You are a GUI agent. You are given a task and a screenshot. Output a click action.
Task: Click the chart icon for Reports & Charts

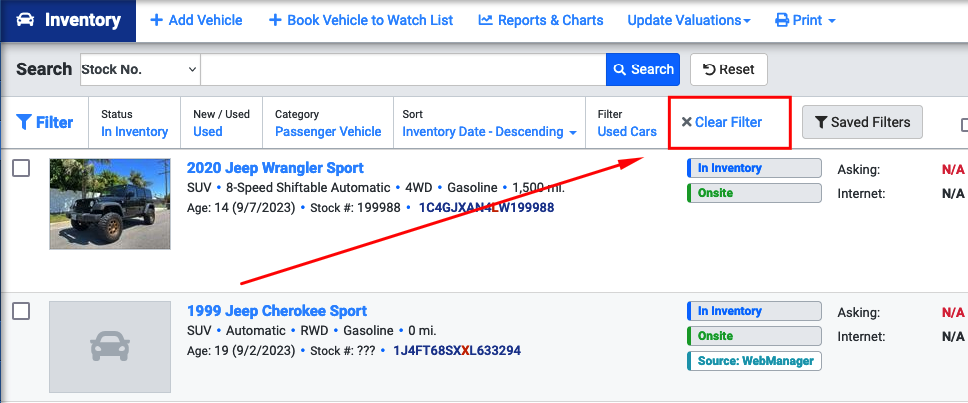(485, 20)
